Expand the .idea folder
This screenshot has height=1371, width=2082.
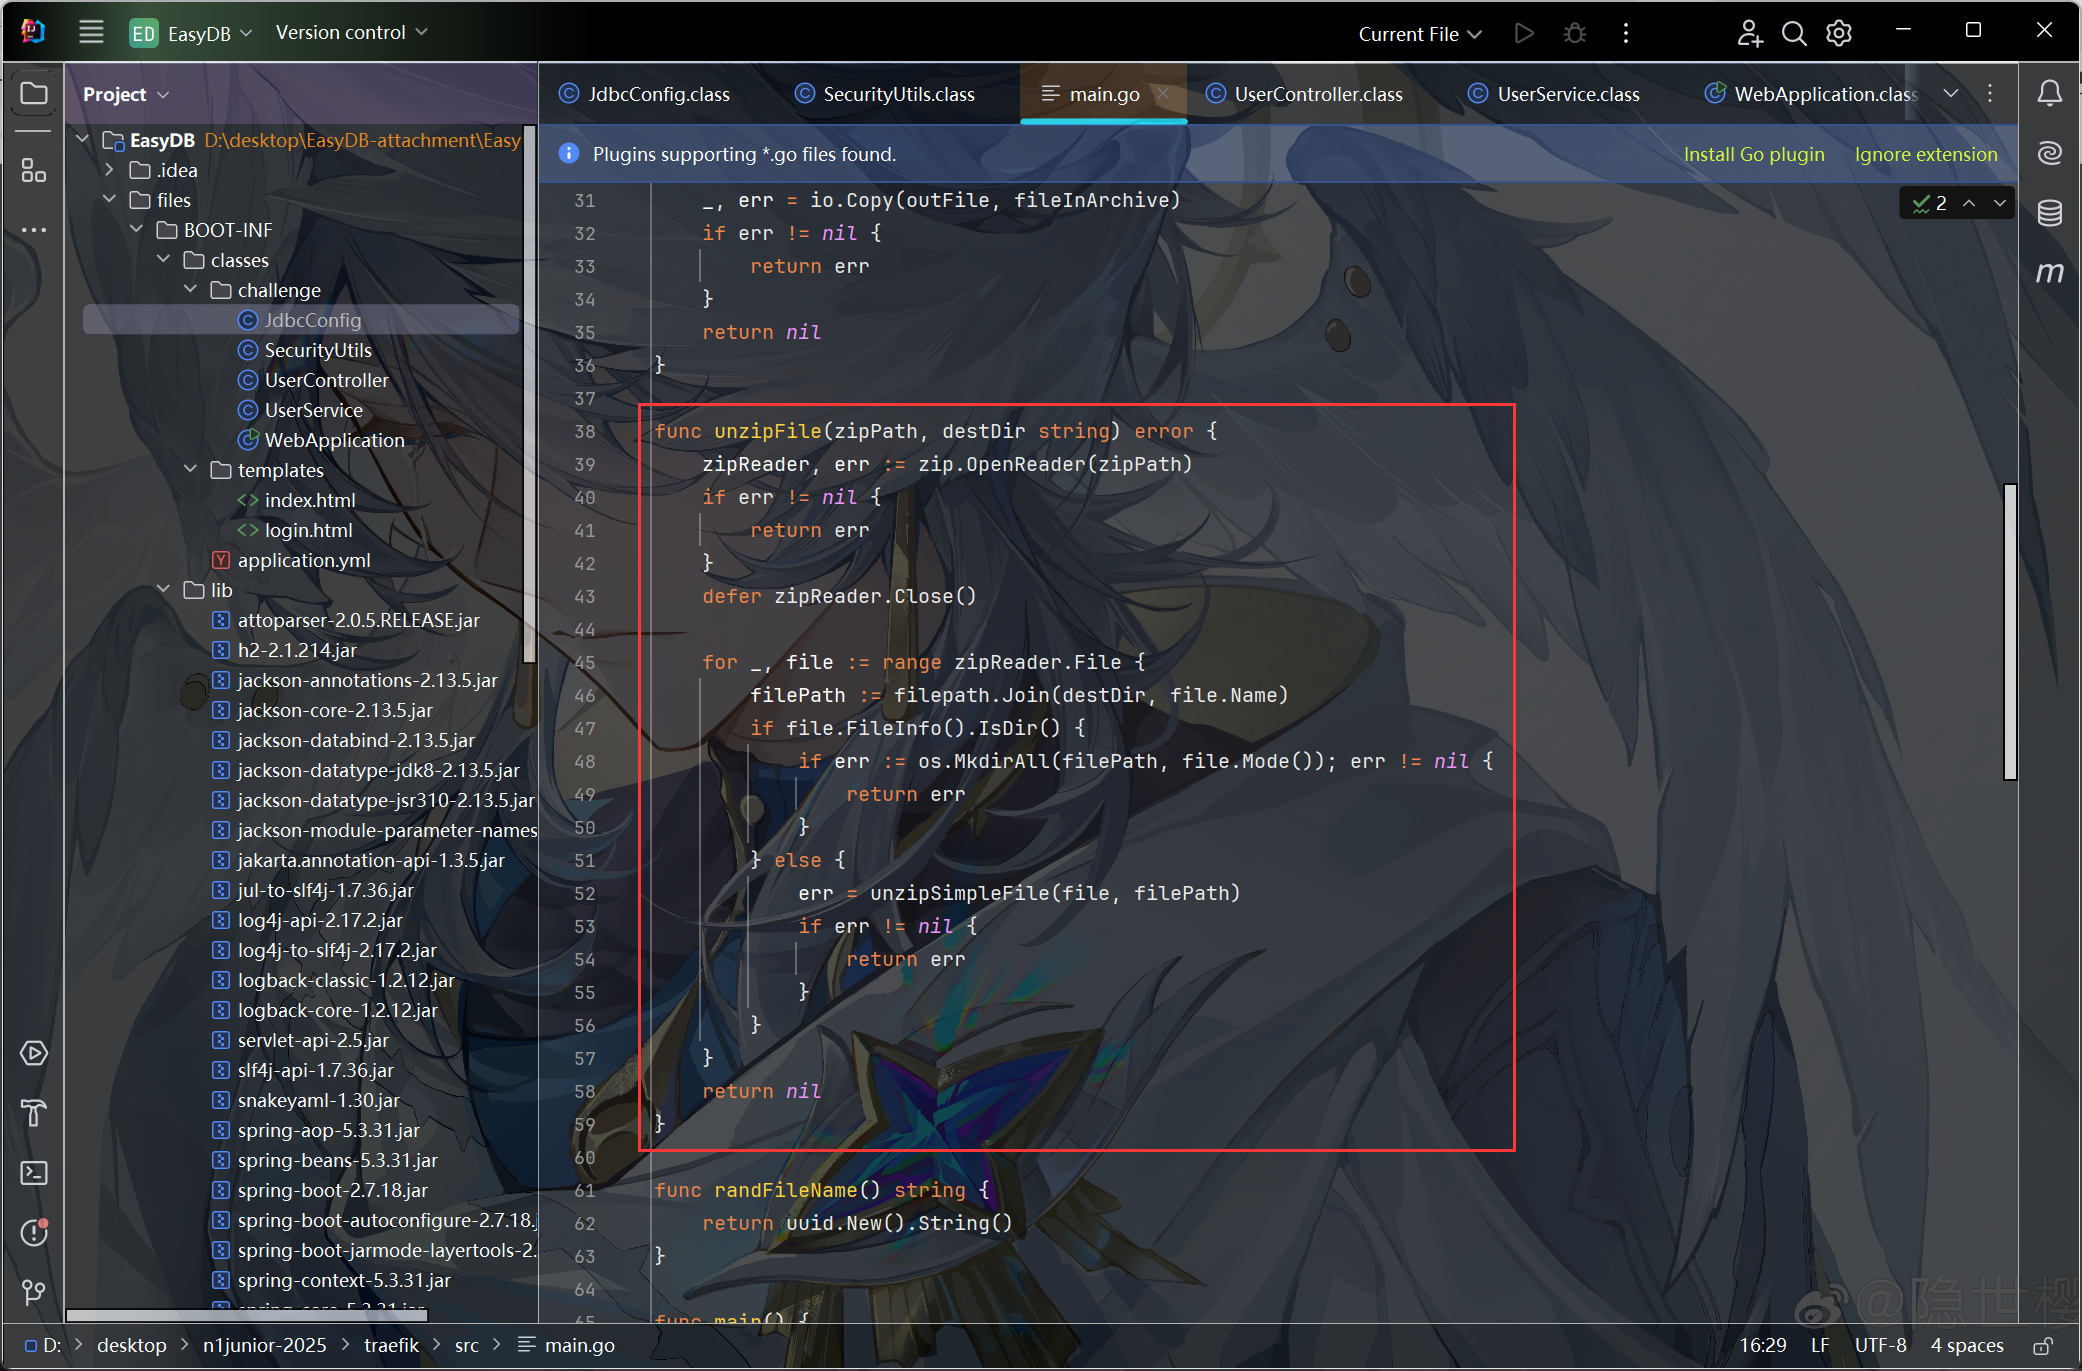tap(110, 169)
